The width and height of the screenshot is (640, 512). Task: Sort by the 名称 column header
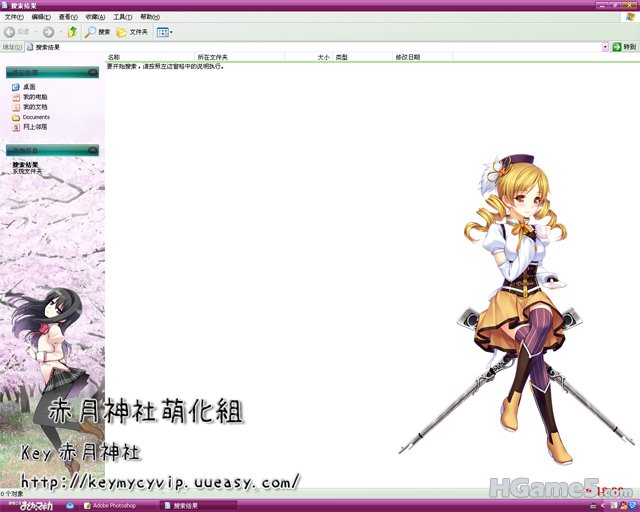click(150, 57)
